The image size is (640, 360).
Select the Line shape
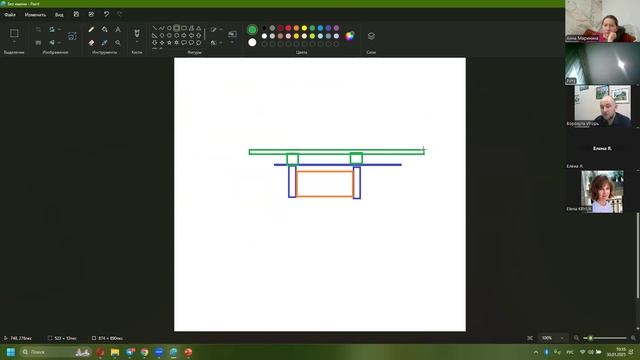point(155,28)
